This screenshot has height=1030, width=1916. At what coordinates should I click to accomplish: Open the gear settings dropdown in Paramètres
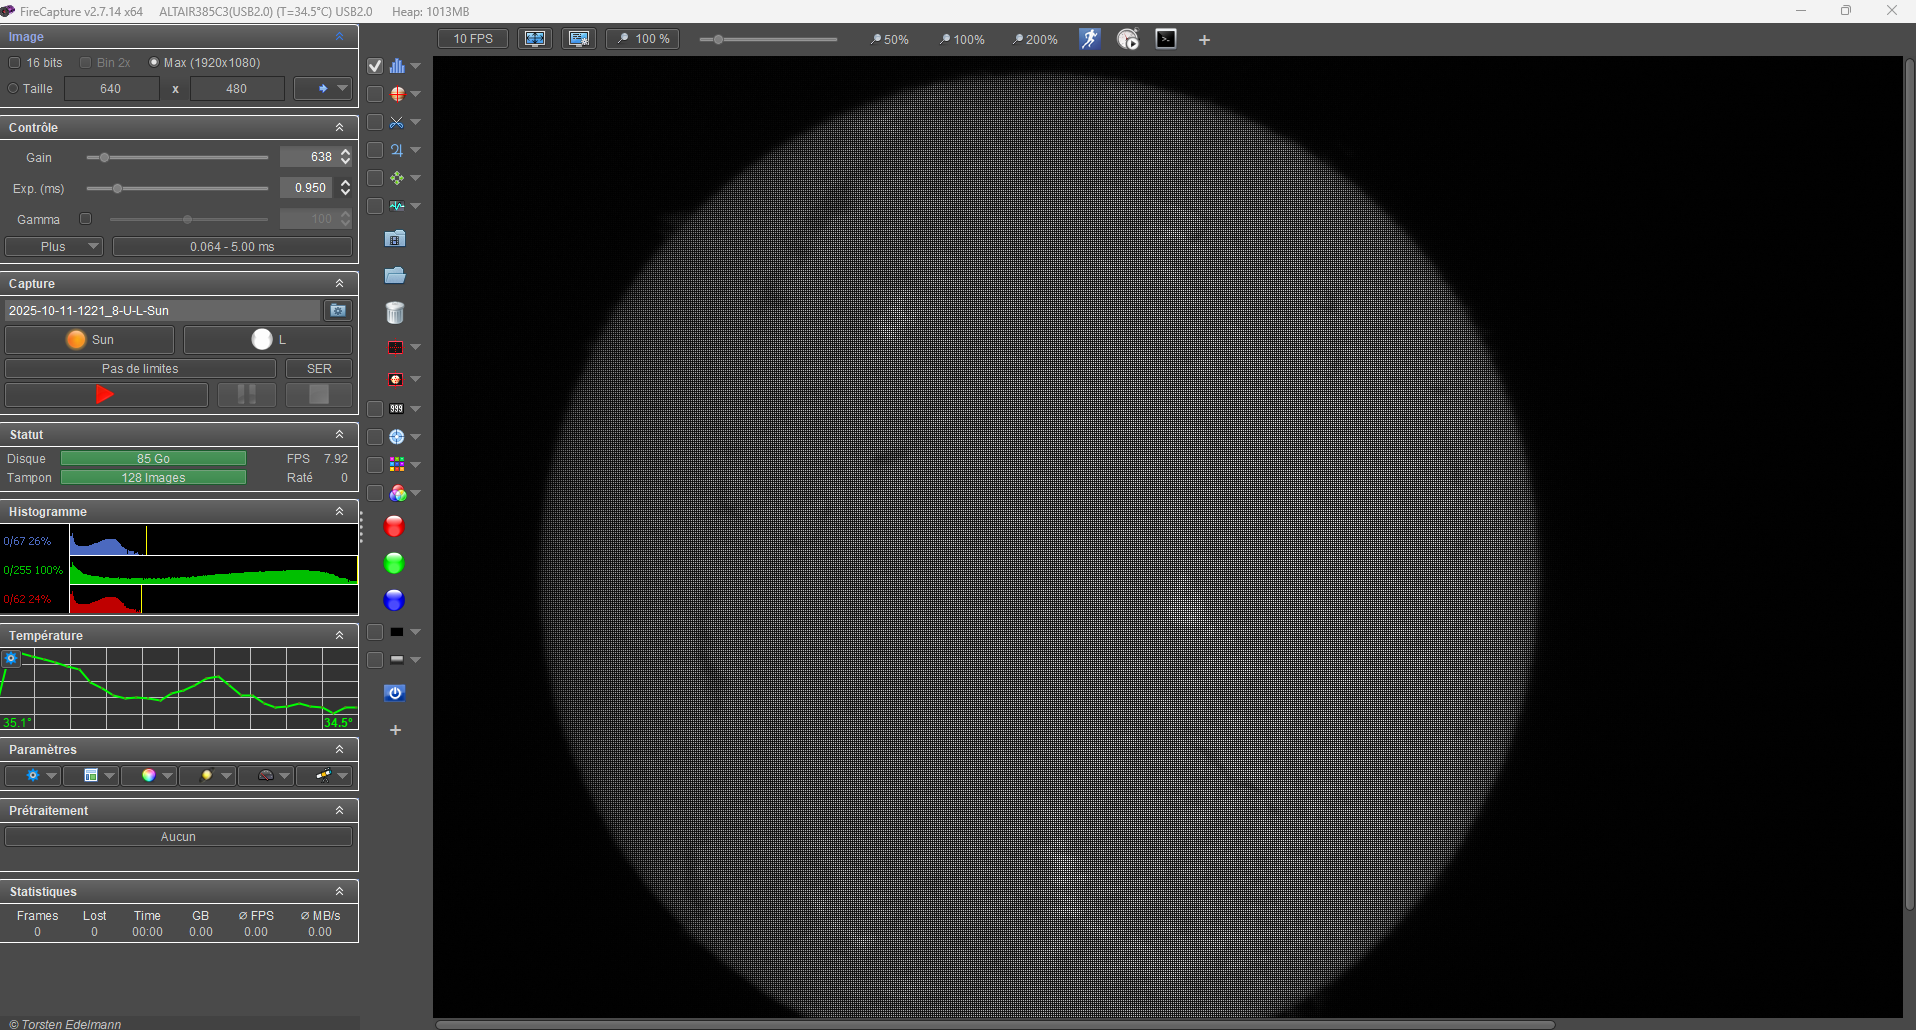point(34,775)
